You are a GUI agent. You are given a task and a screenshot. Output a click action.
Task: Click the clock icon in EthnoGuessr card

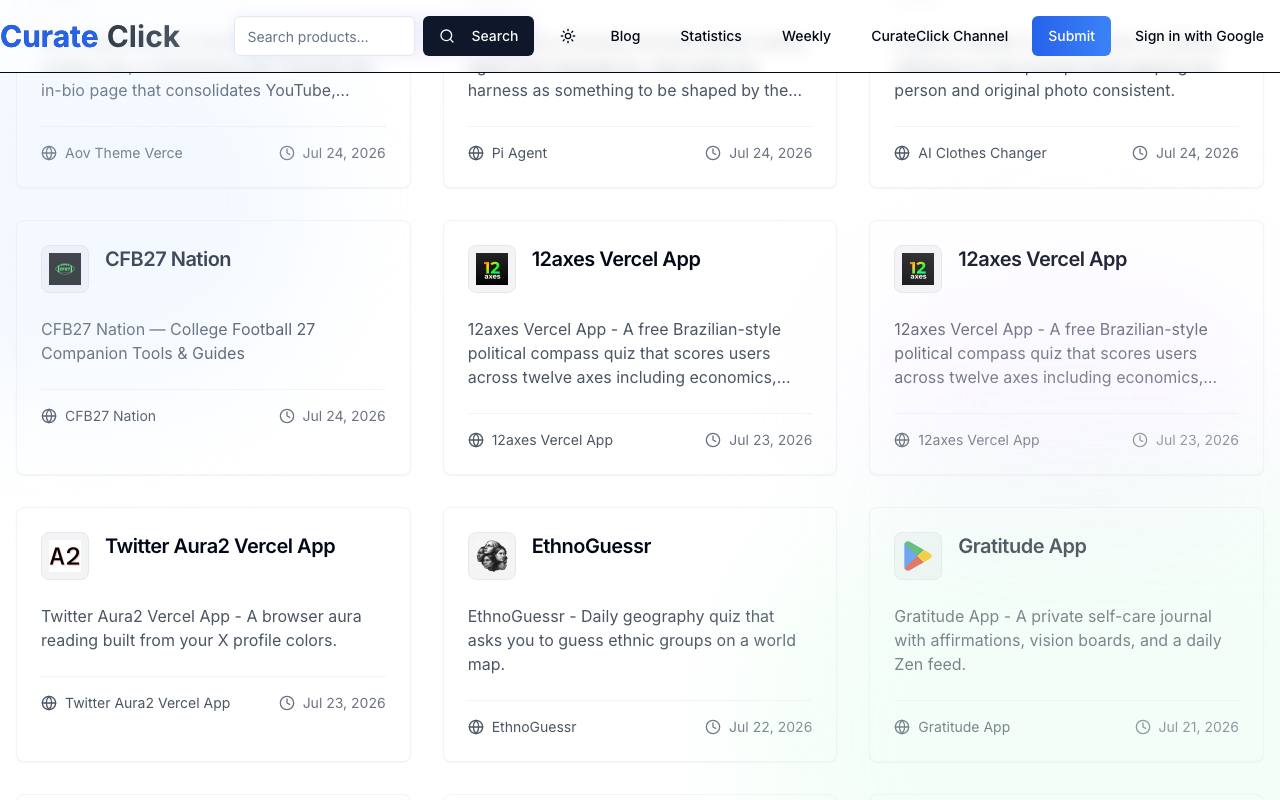[x=713, y=727]
